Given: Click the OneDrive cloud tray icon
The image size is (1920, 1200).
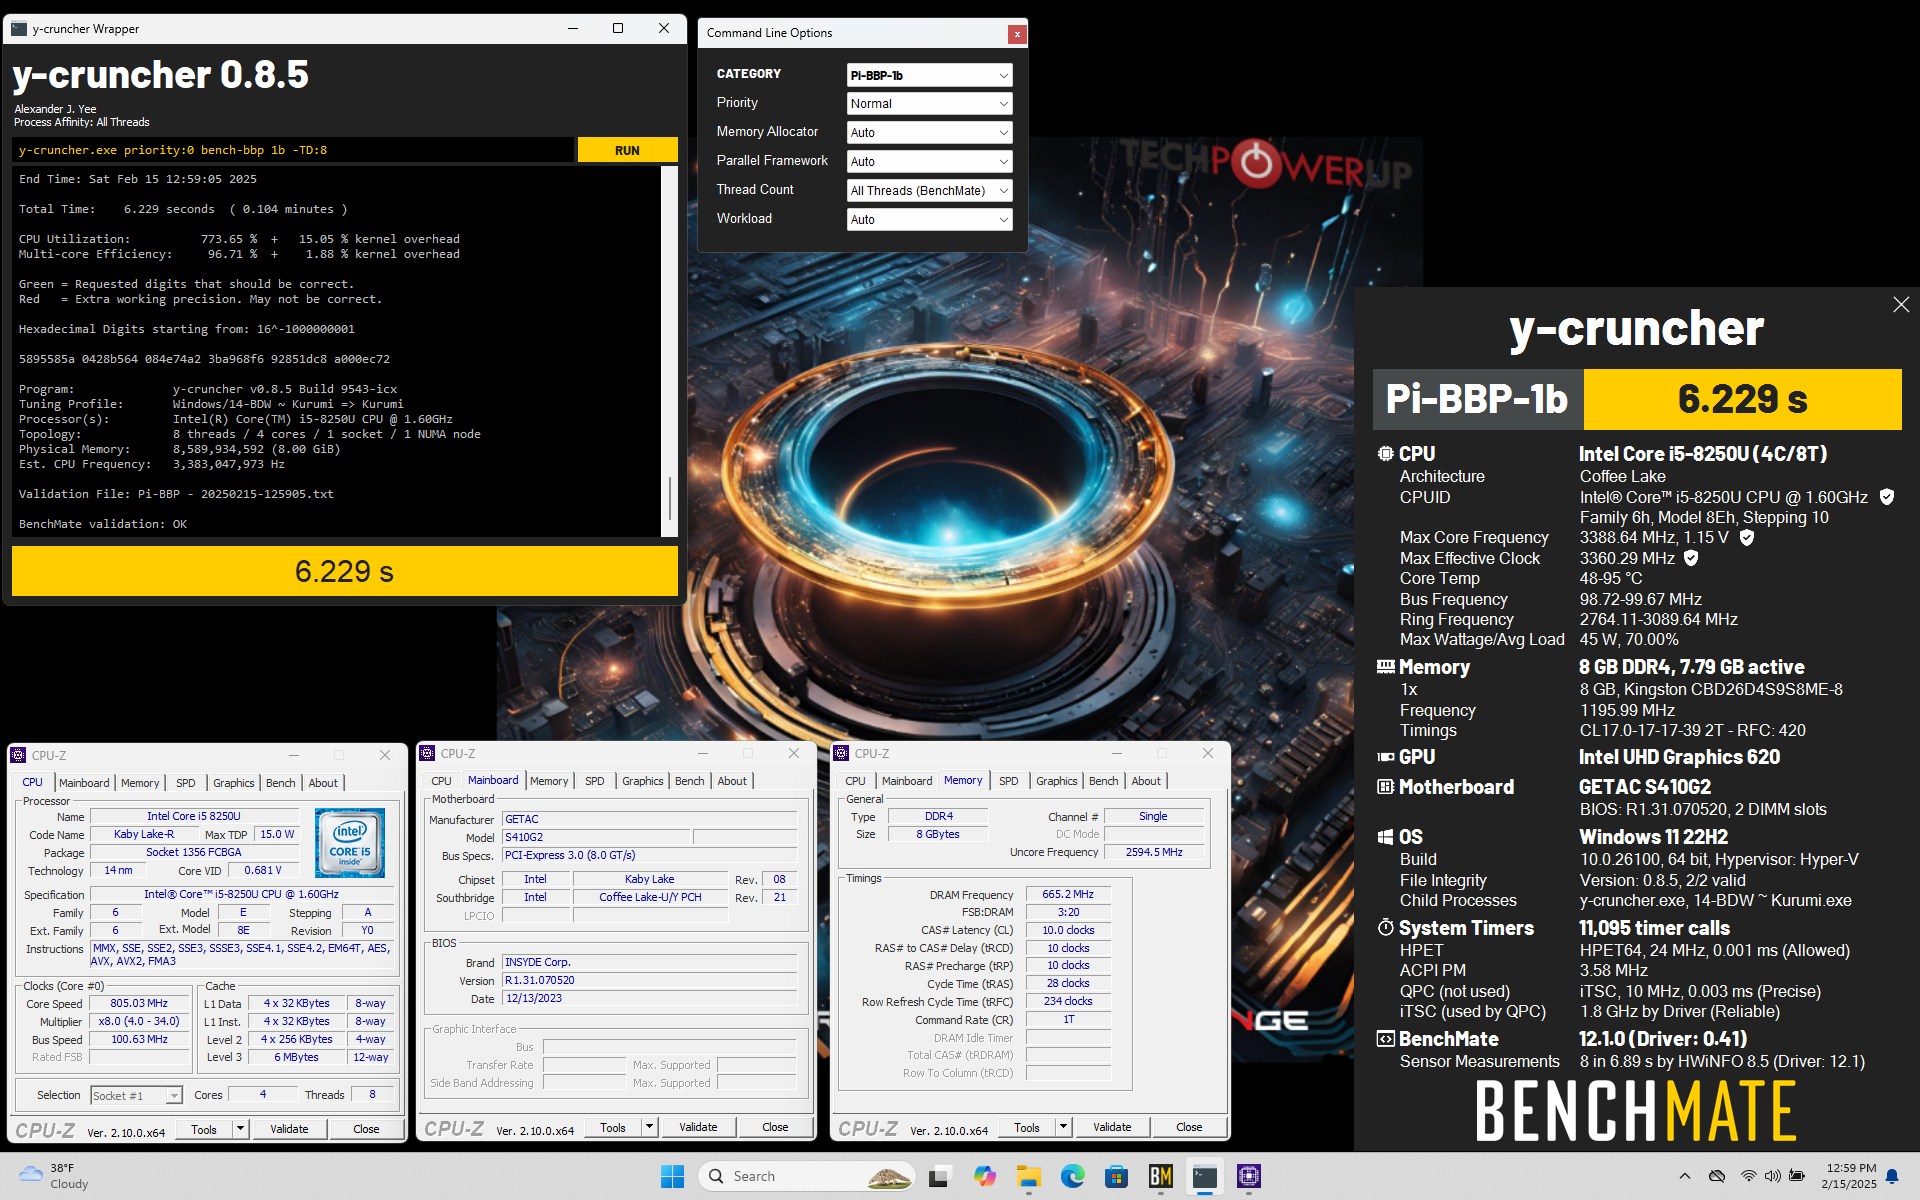Looking at the screenshot, I should point(1717,1176).
